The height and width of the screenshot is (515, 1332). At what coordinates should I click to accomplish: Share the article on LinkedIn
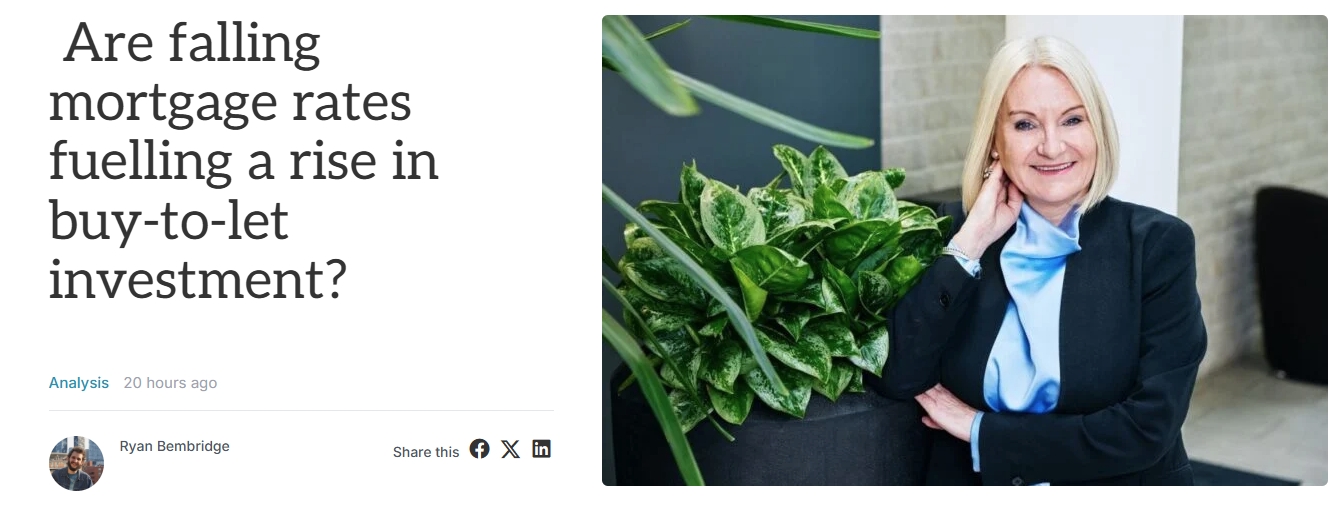pos(541,449)
